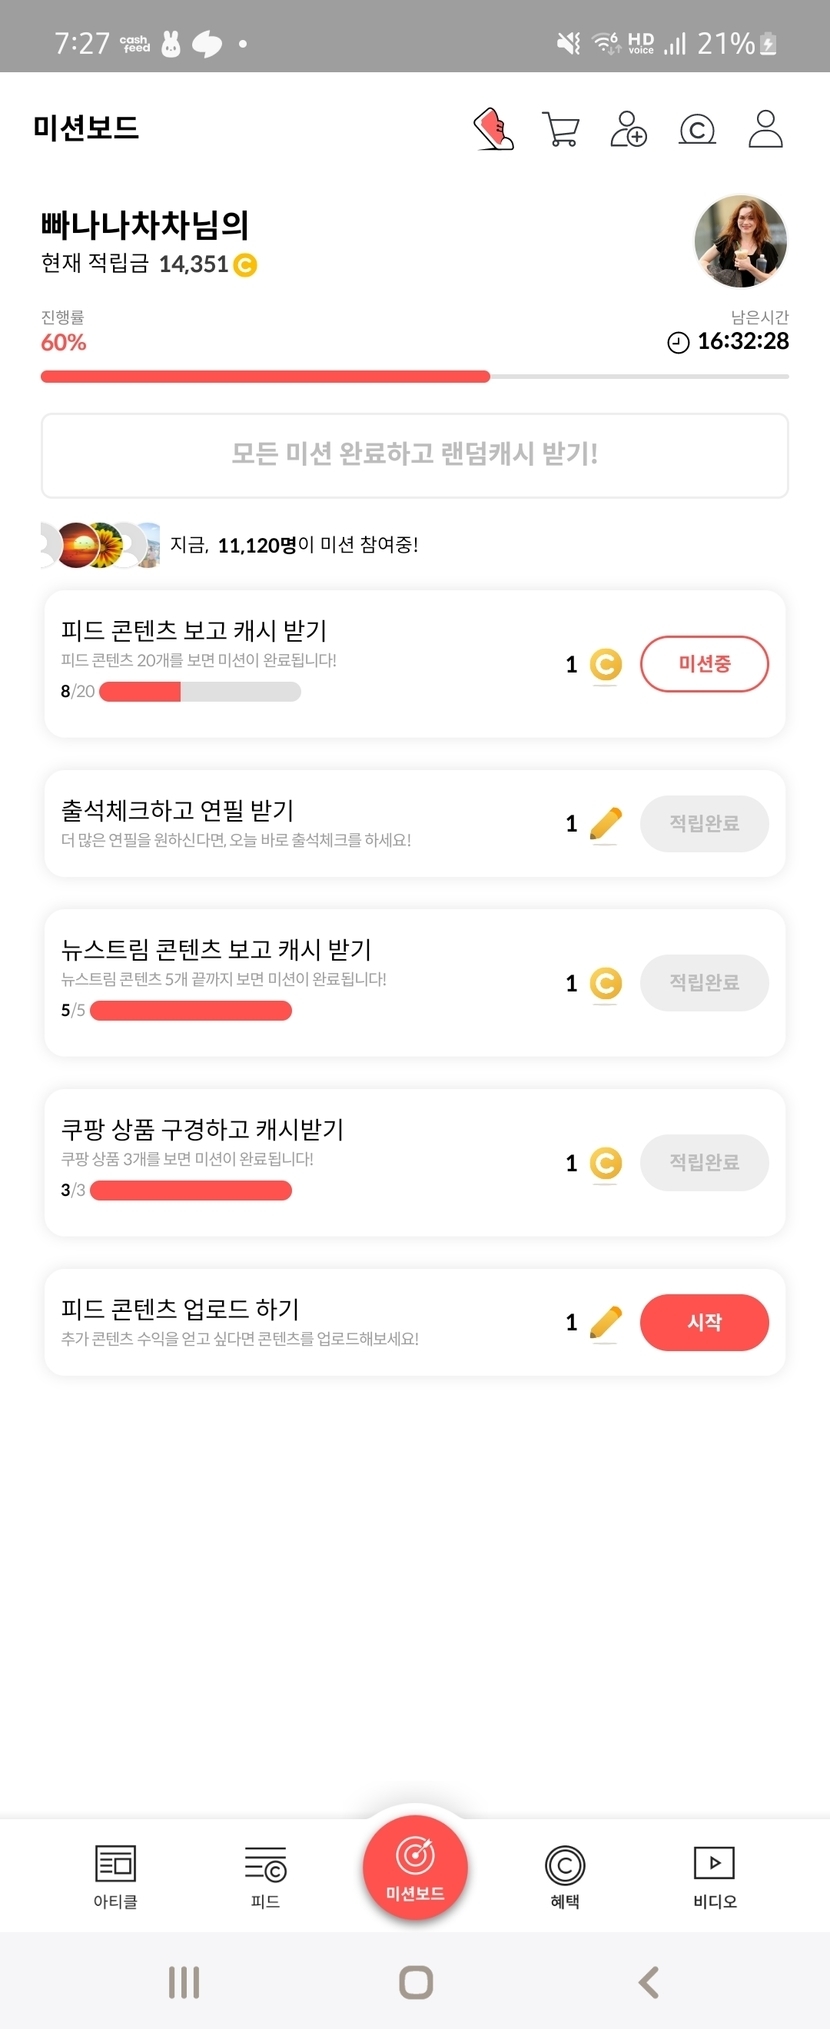830x2029 pixels.
Task: Tap the participant avatars cluster
Action: (100, 545)
